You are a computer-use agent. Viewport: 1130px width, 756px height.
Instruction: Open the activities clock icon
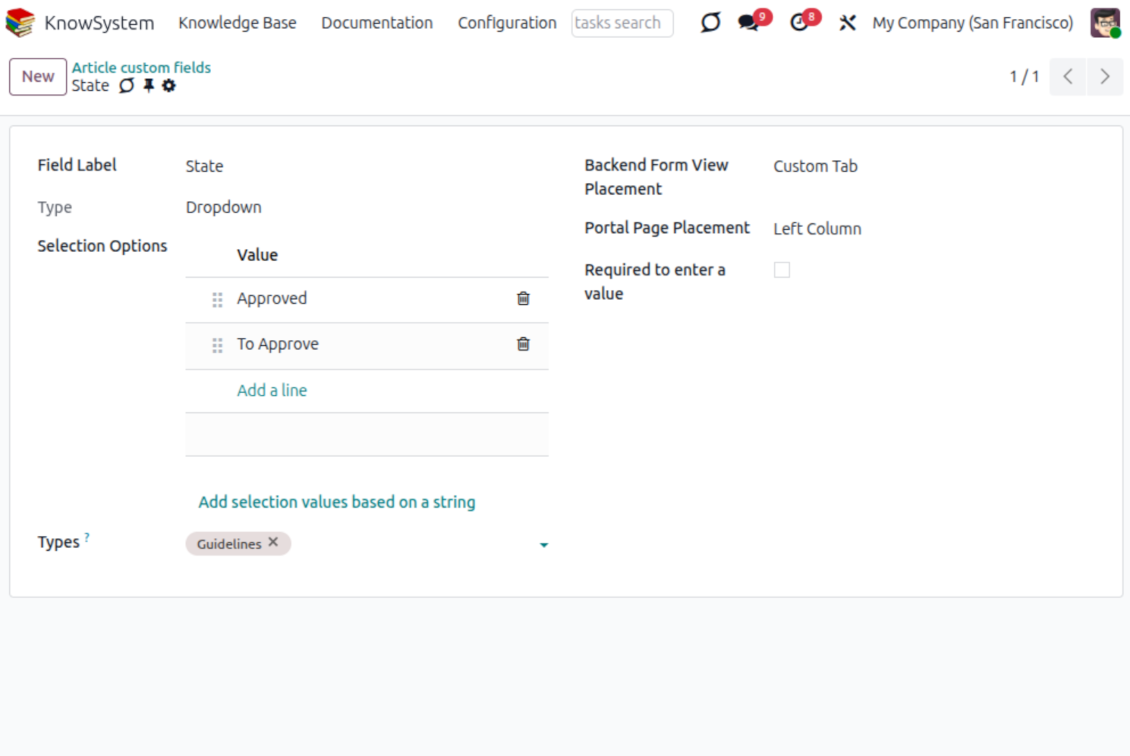[x=799, y=23]
